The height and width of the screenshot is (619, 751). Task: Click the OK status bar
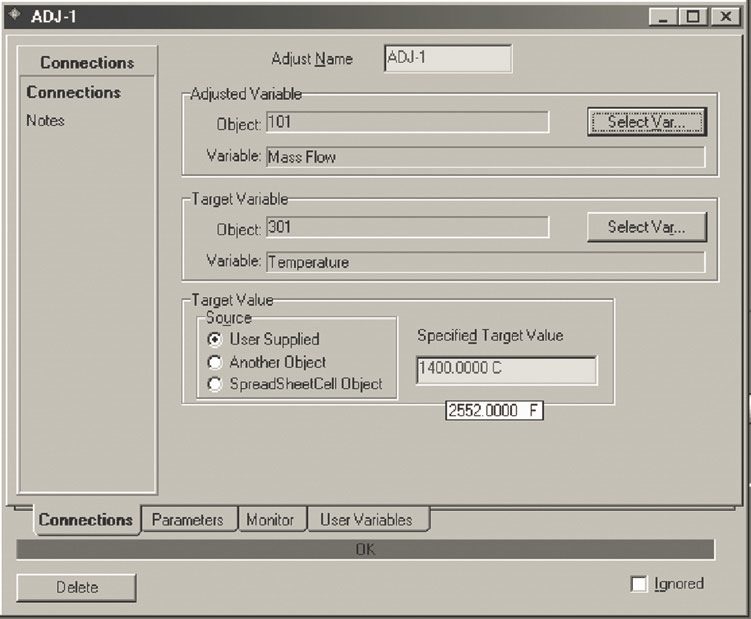coord(365,549)
